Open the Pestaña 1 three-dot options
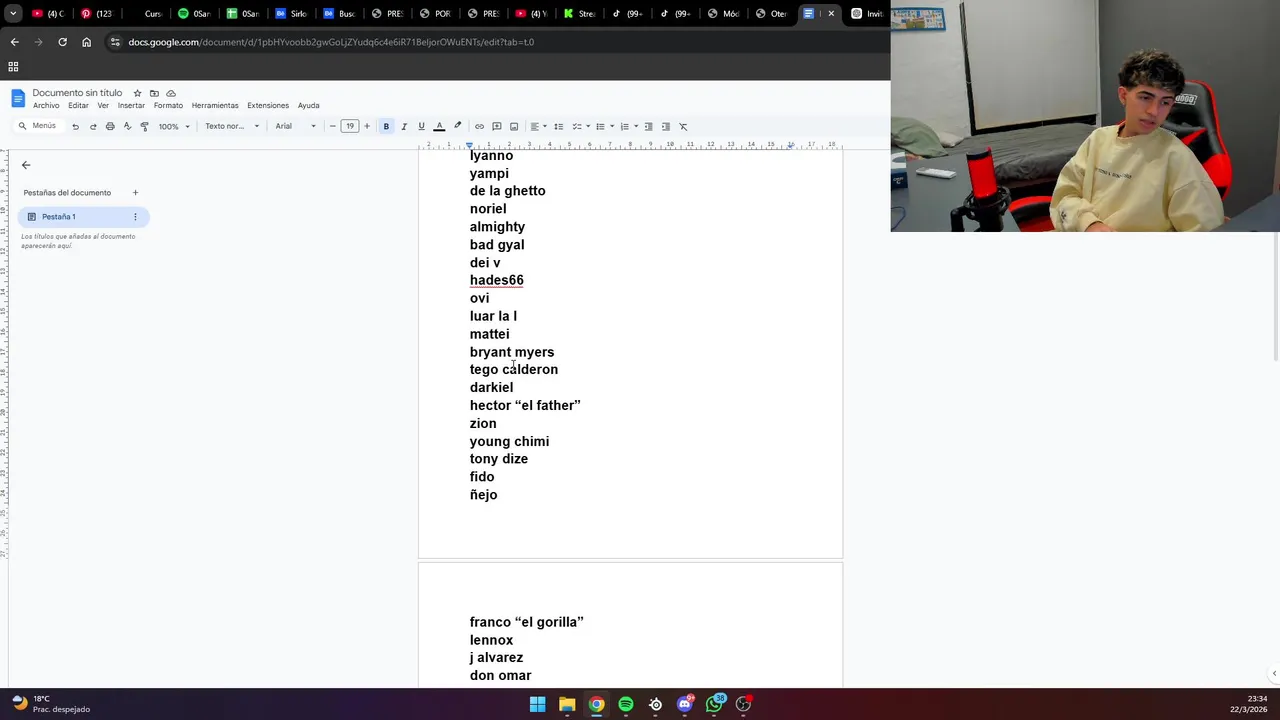Screen dimensions: 1280x720 coord(135,217)
